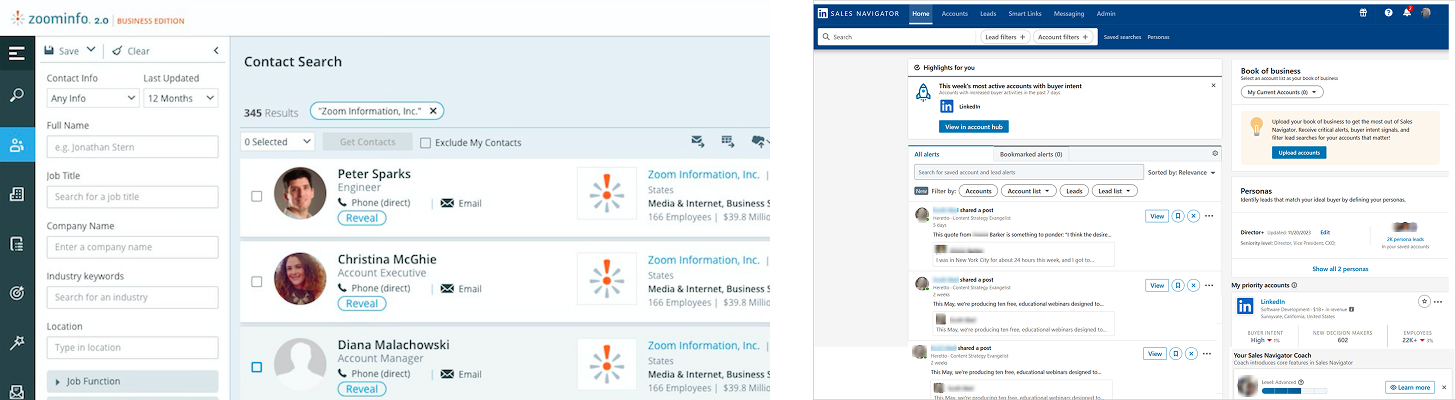Open Messaging in Sales Navigator
The image size is (1456, 400).
1069,13
